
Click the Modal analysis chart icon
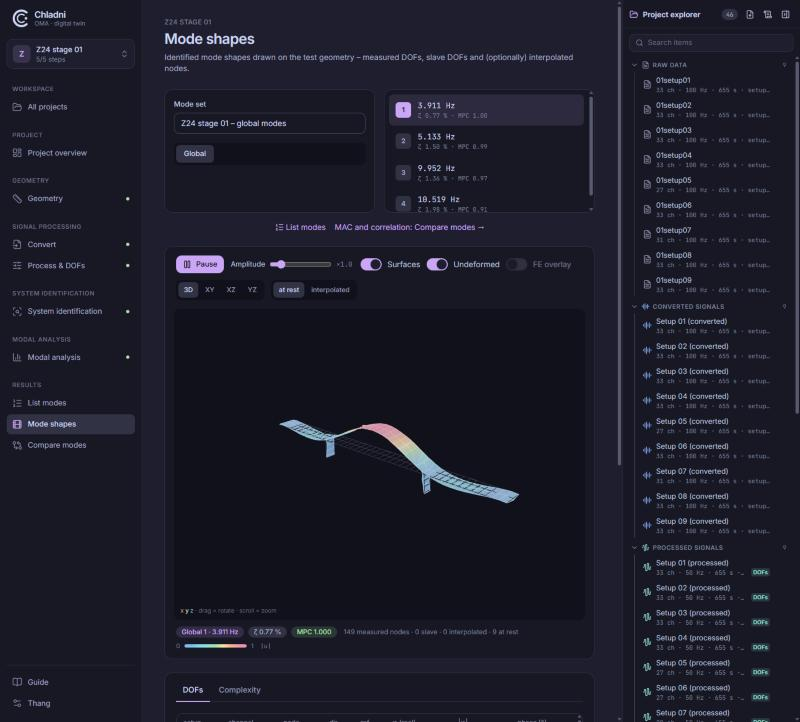pyautogui.click(x=17, y=357)
